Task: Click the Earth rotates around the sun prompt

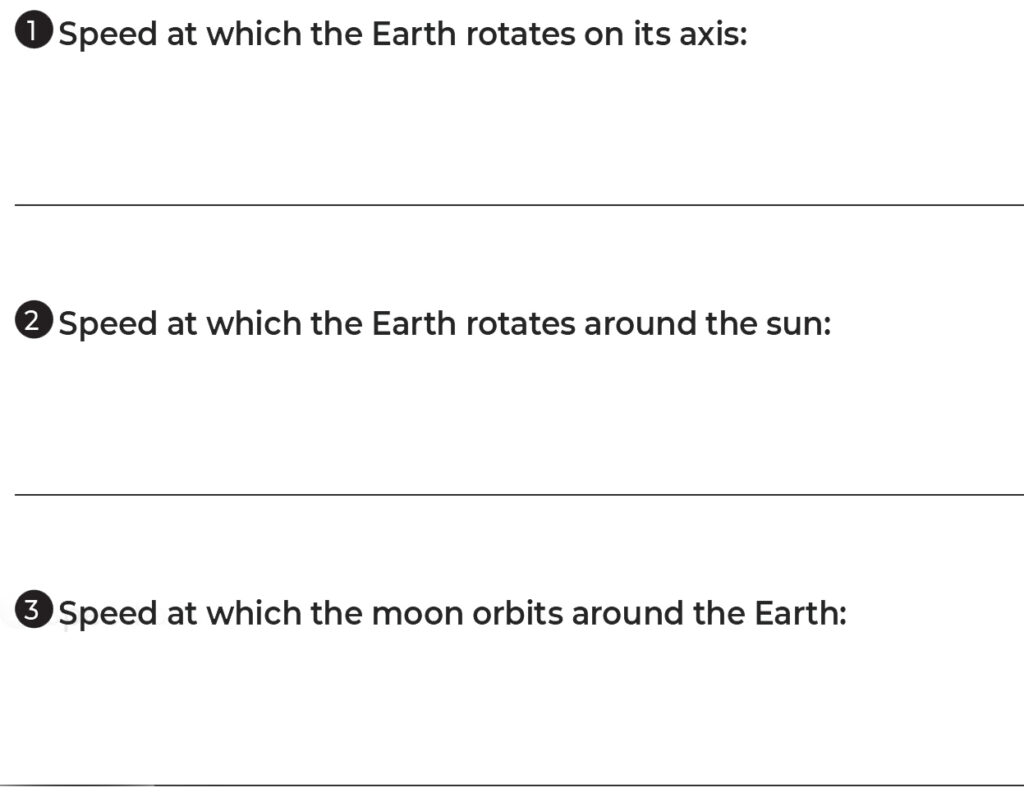Action: pos(445,323)
